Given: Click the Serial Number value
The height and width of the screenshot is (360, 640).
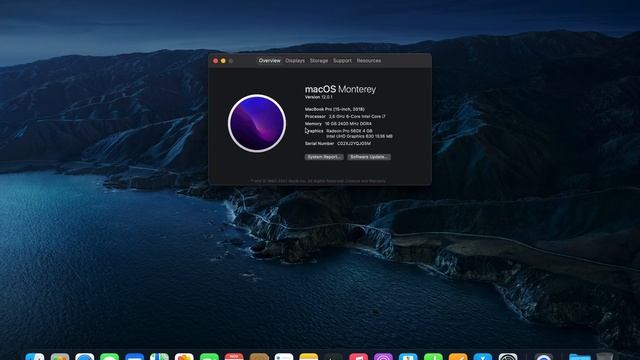Looking at the screenshot, I should pos(354,144).
